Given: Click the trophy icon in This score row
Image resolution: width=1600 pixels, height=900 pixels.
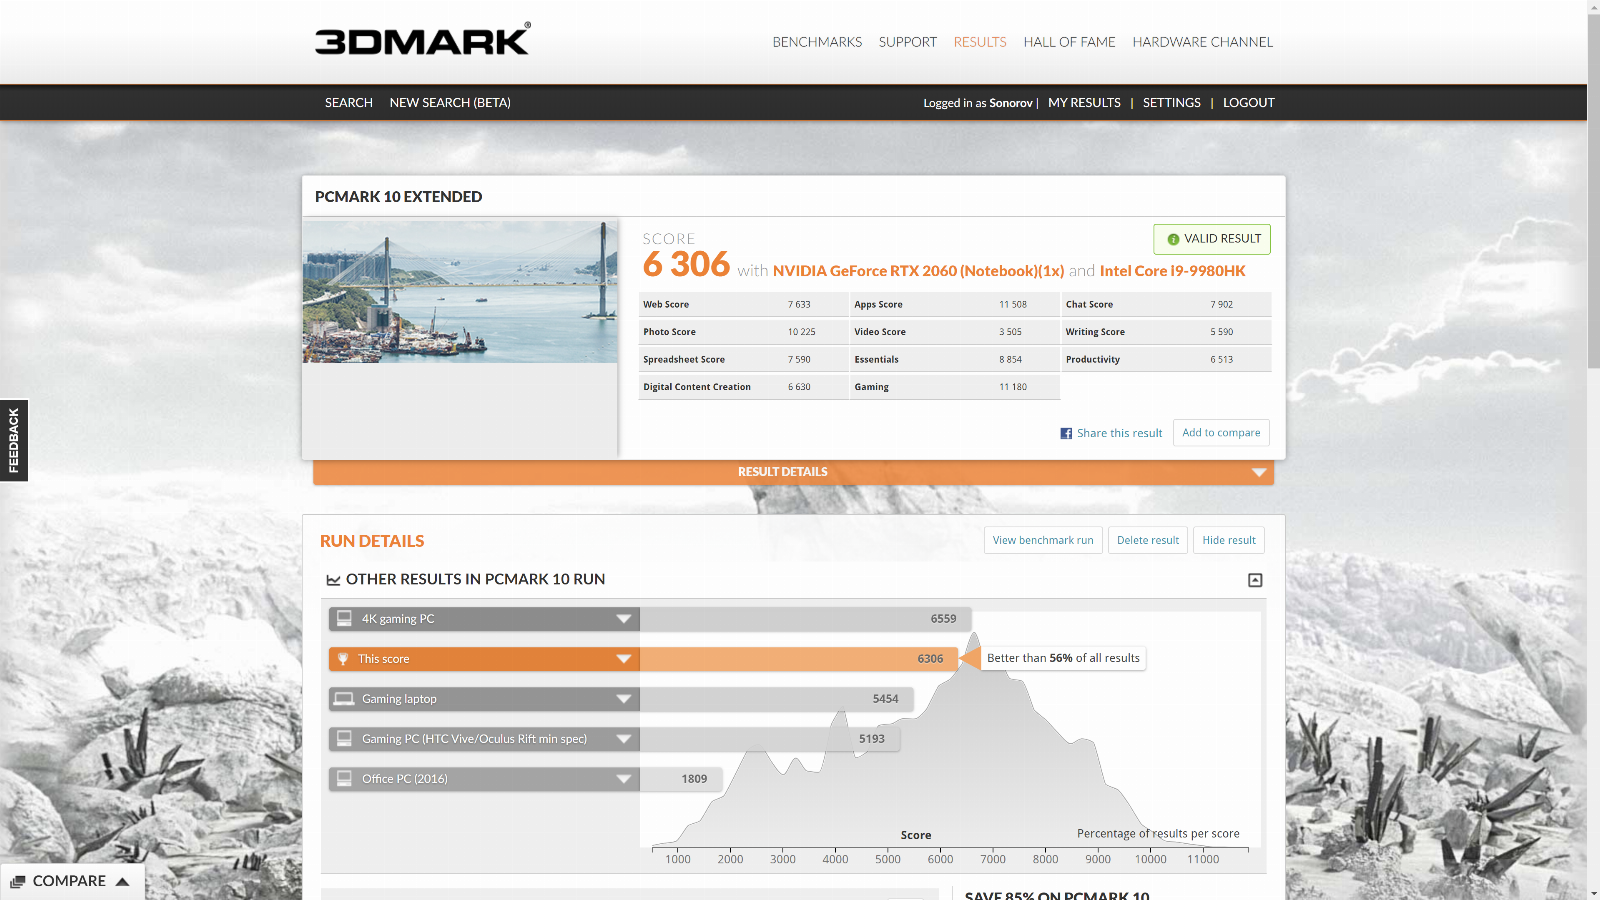Looking at the screenshot, I should click(x=343, y=659).
